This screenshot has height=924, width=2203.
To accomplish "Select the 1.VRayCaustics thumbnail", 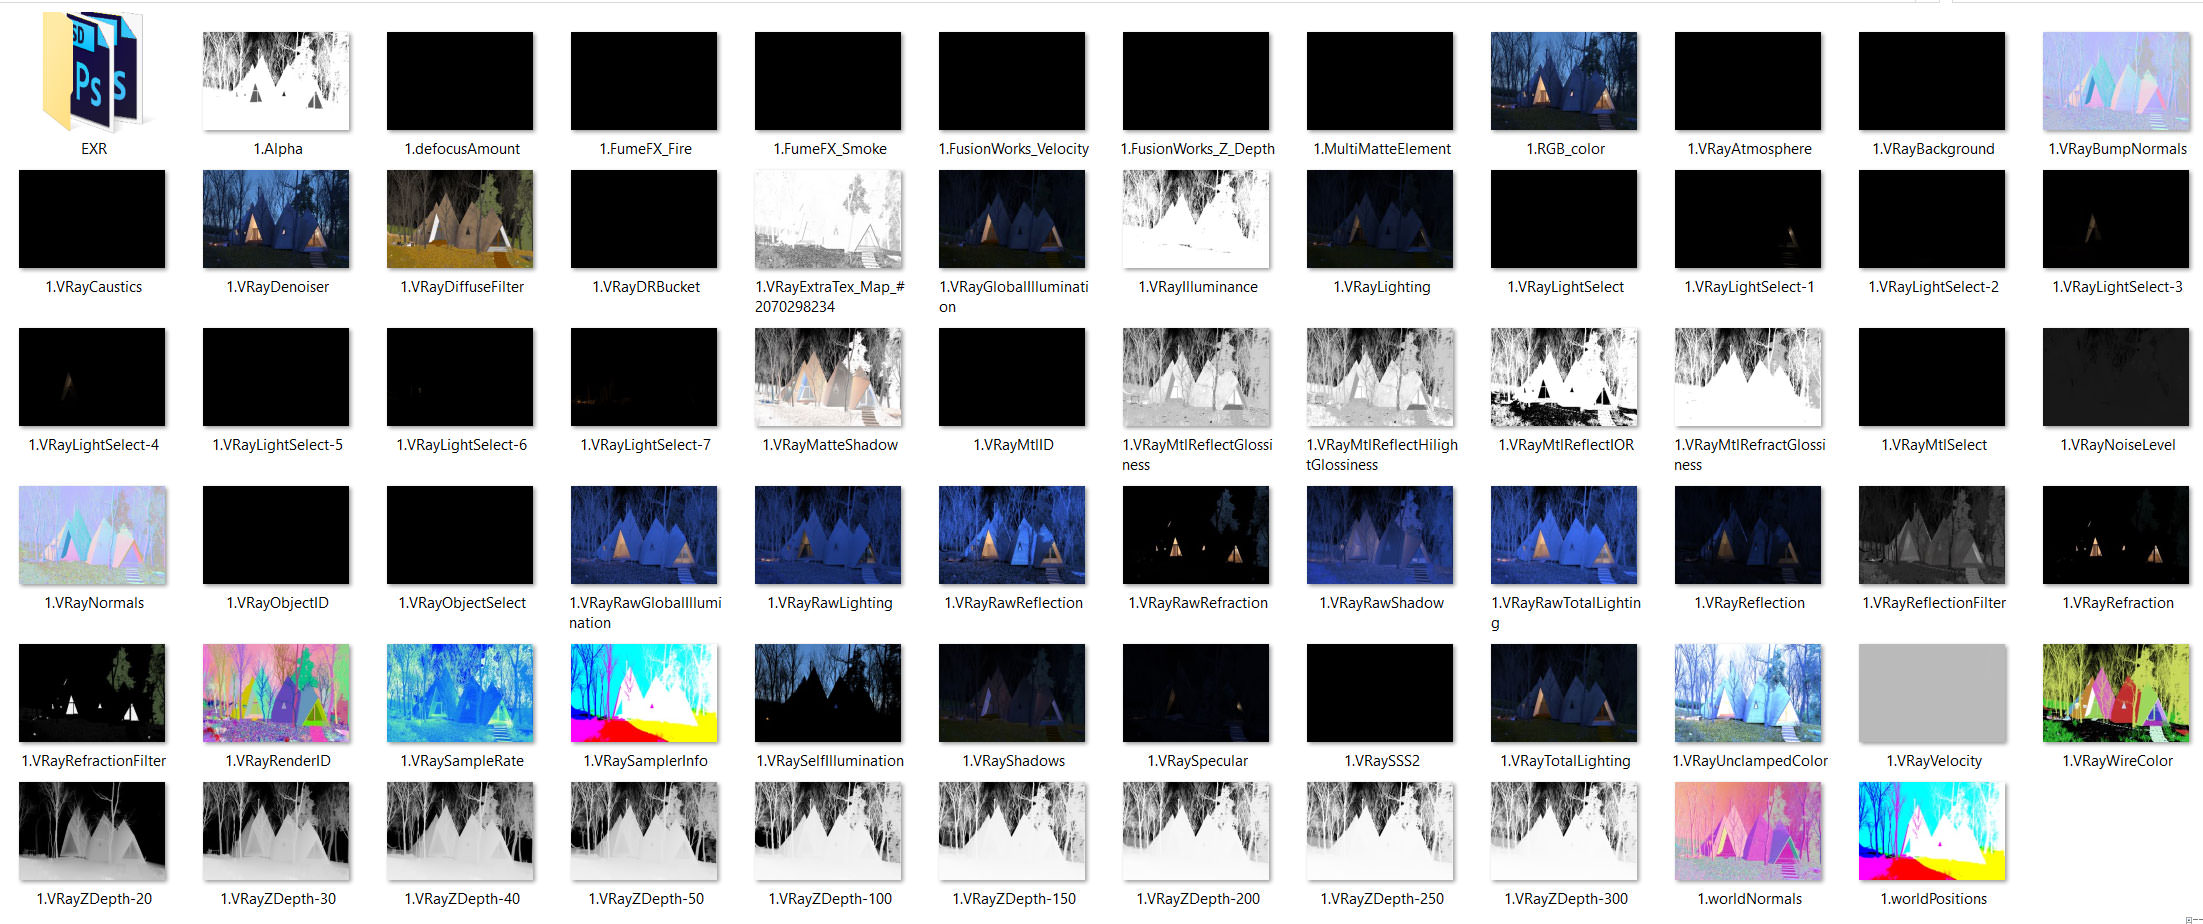I will point(92,219).
